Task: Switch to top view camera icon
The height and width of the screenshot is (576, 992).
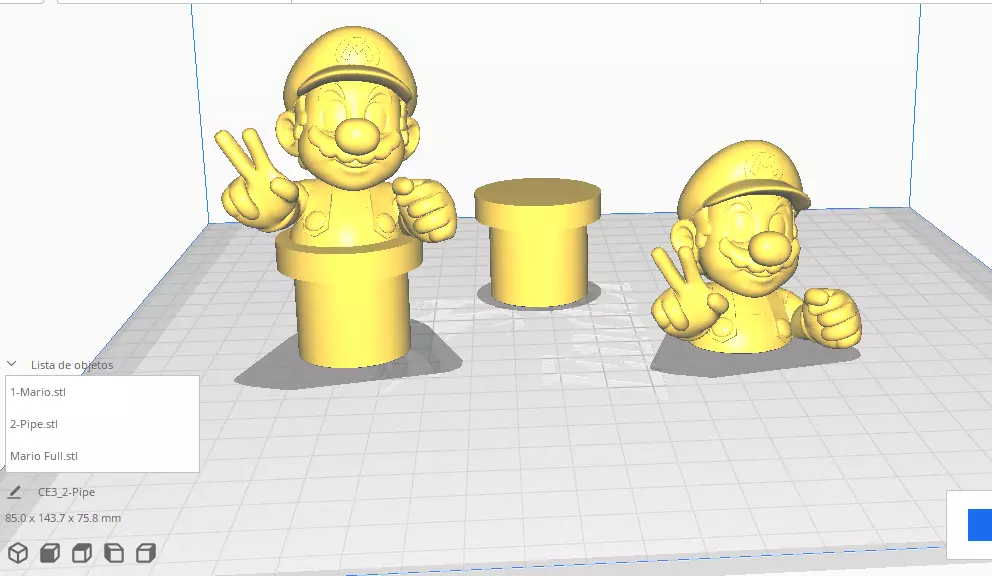Action: [82, 553]
